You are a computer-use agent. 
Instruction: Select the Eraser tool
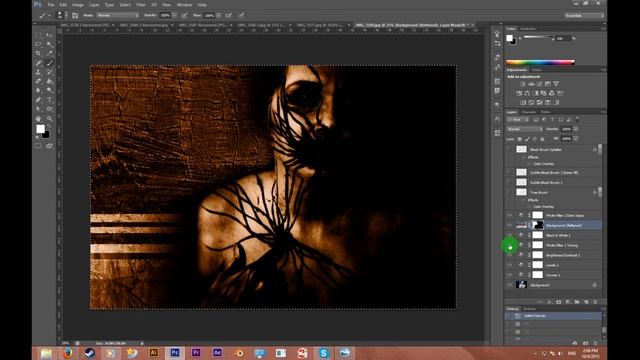(38, 81)
